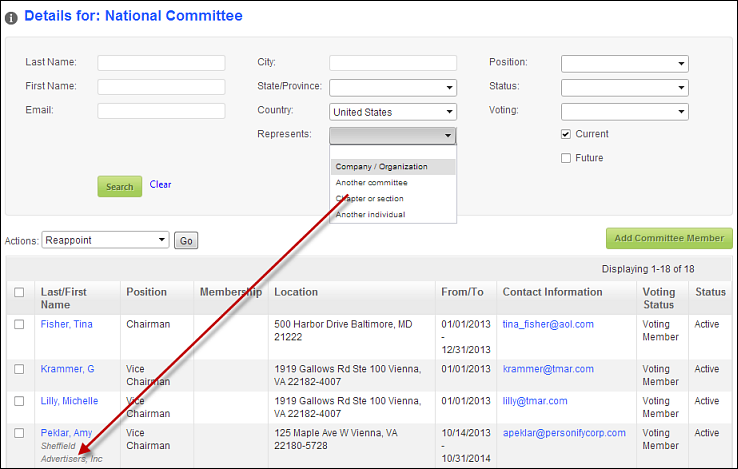Open the Peklar, Amy member link
The width and height of the screenshot is (738, 469).
click(66, 433)
